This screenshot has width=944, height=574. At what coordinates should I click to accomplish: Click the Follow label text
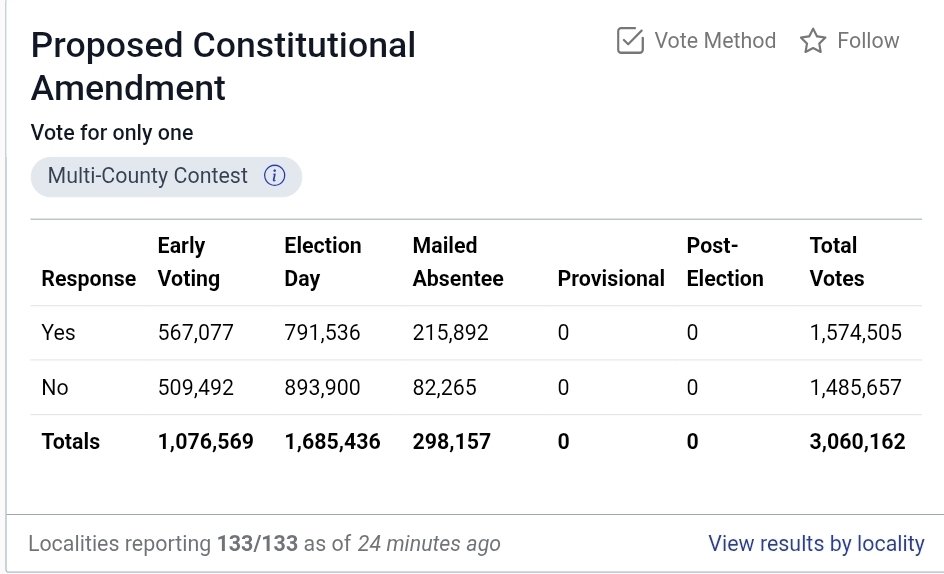tap(868, 41)
